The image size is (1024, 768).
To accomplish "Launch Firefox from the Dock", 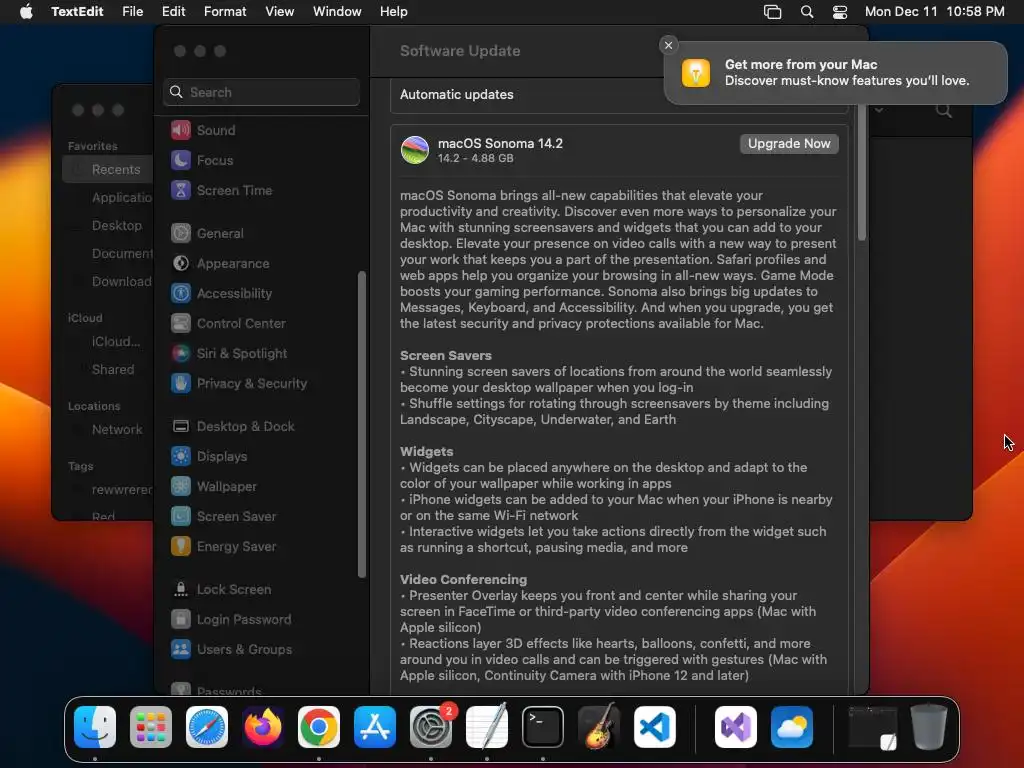I will 263,727.
